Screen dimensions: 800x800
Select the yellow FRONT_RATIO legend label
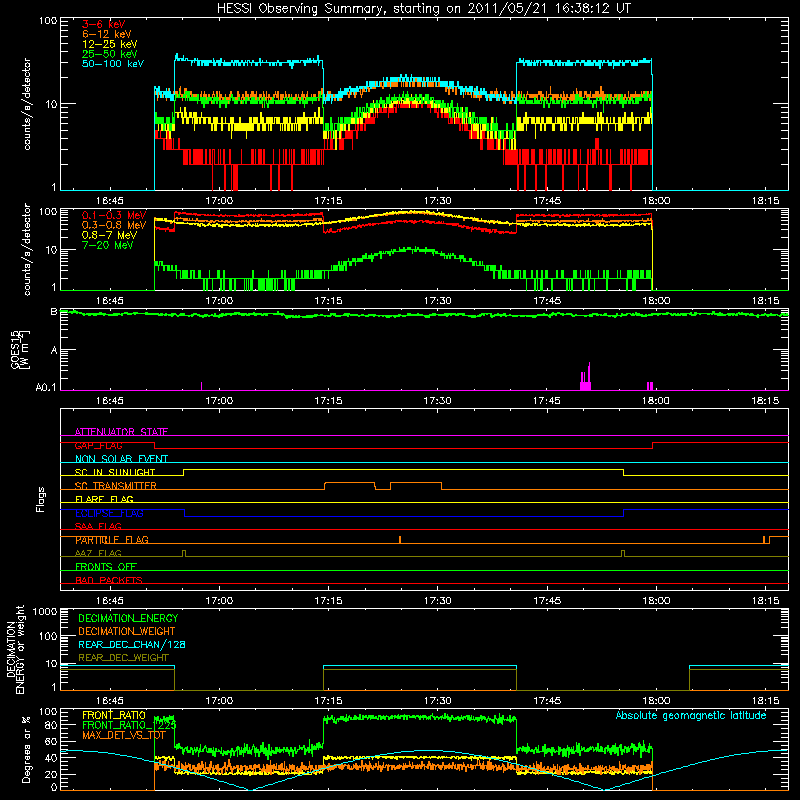114,715
